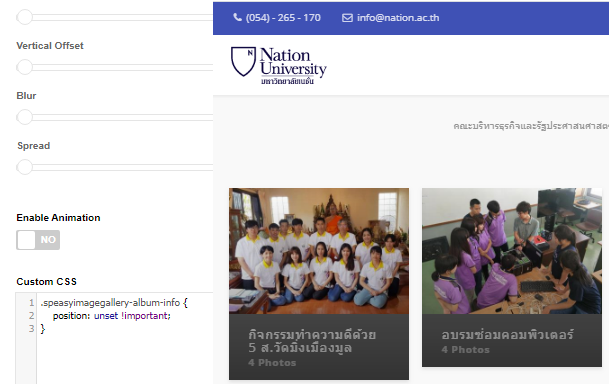The image size is (609, 384).
Task: Click the phone icon in top bar
Action: tap(237, 17)
